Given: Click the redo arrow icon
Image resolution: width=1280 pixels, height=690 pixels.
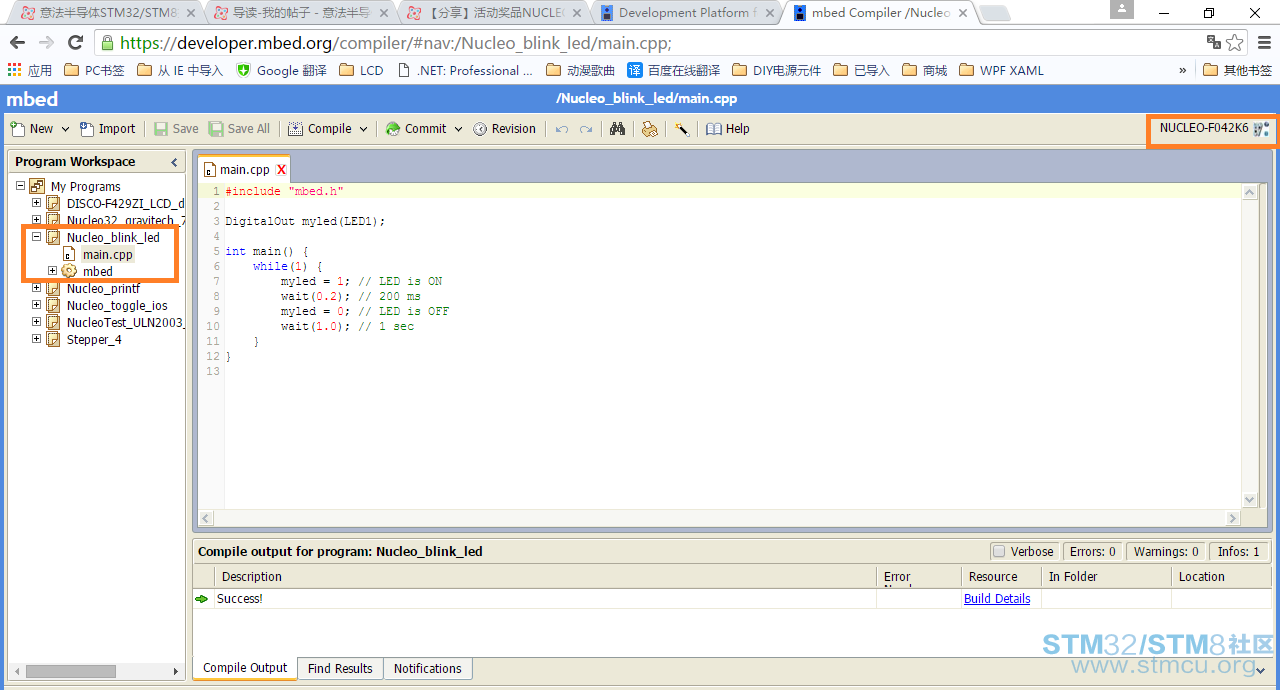Looking at the screenshot, I should click(586, 129).
